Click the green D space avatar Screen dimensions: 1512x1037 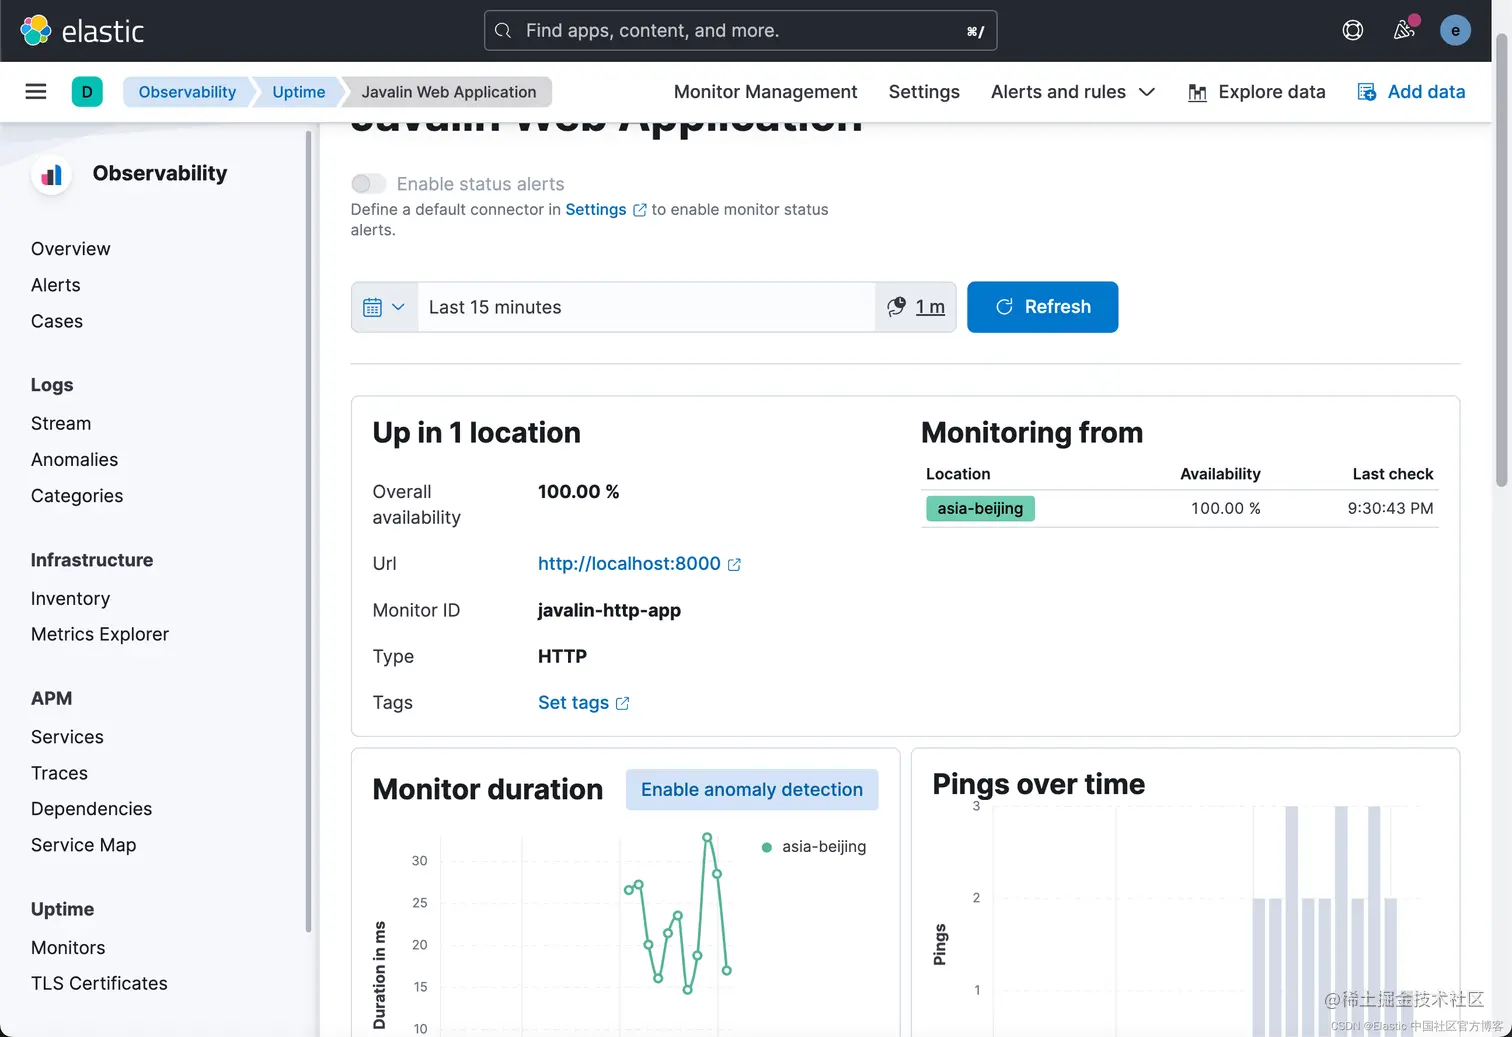point(87,92)
